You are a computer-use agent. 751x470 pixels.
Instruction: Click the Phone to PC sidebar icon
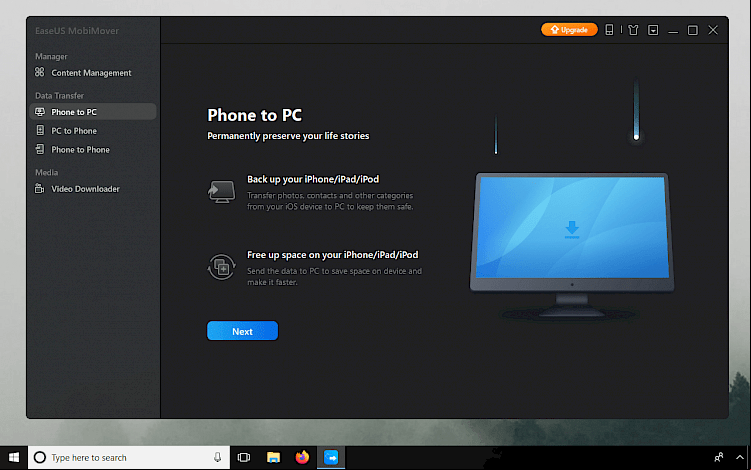pos(40,112)
